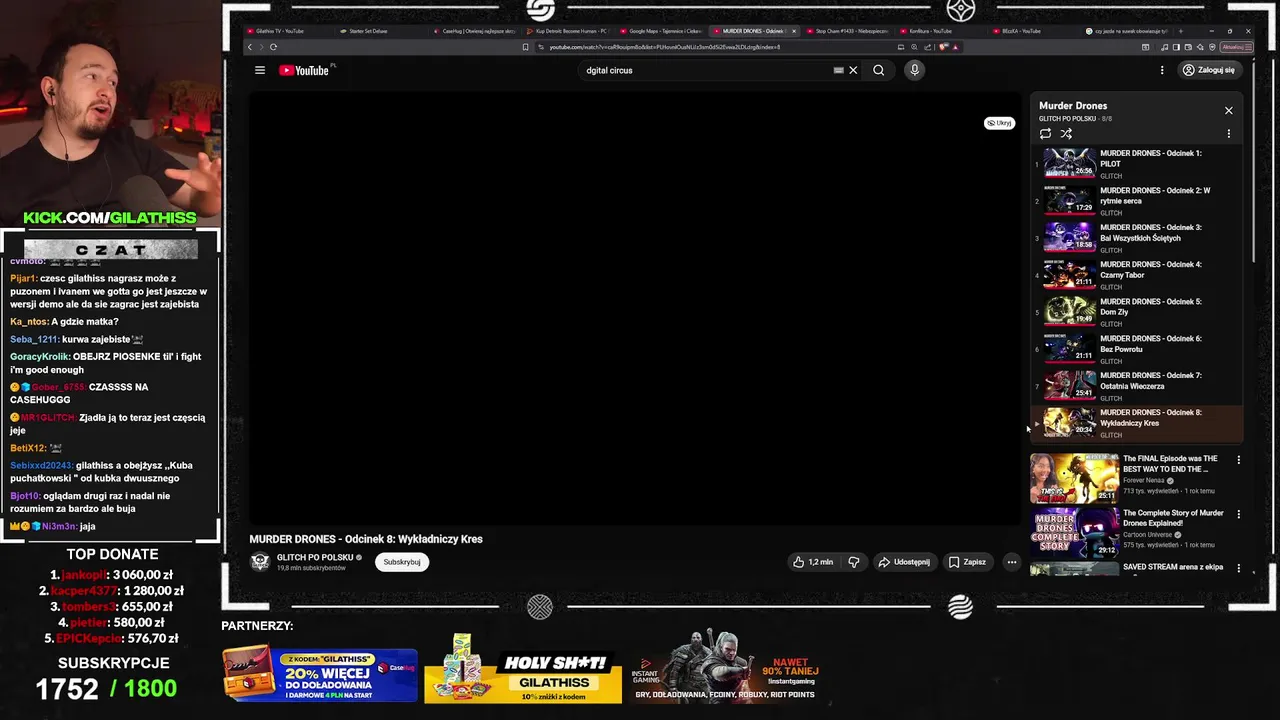This screenshot has height=720, width=1280.
Task: Click the Zaloguj się sign-in button
Action: (1209, 70)
